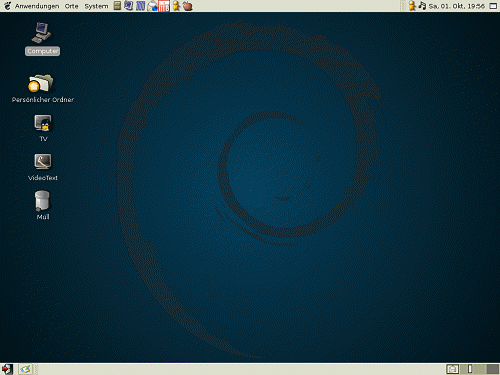Open the mail envelope panel launcher
The width and height of the screenshot is (500, 375).
point(152,6)
